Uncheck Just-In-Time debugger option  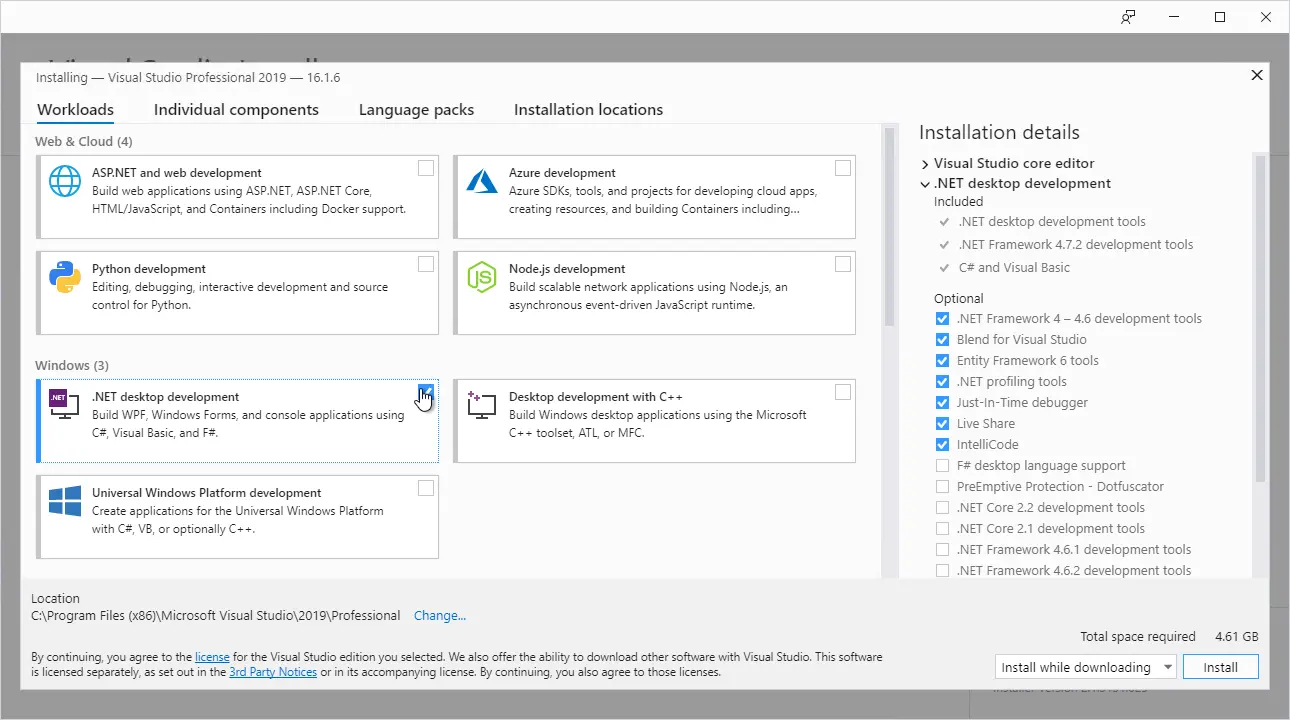[x=942, y=403]
